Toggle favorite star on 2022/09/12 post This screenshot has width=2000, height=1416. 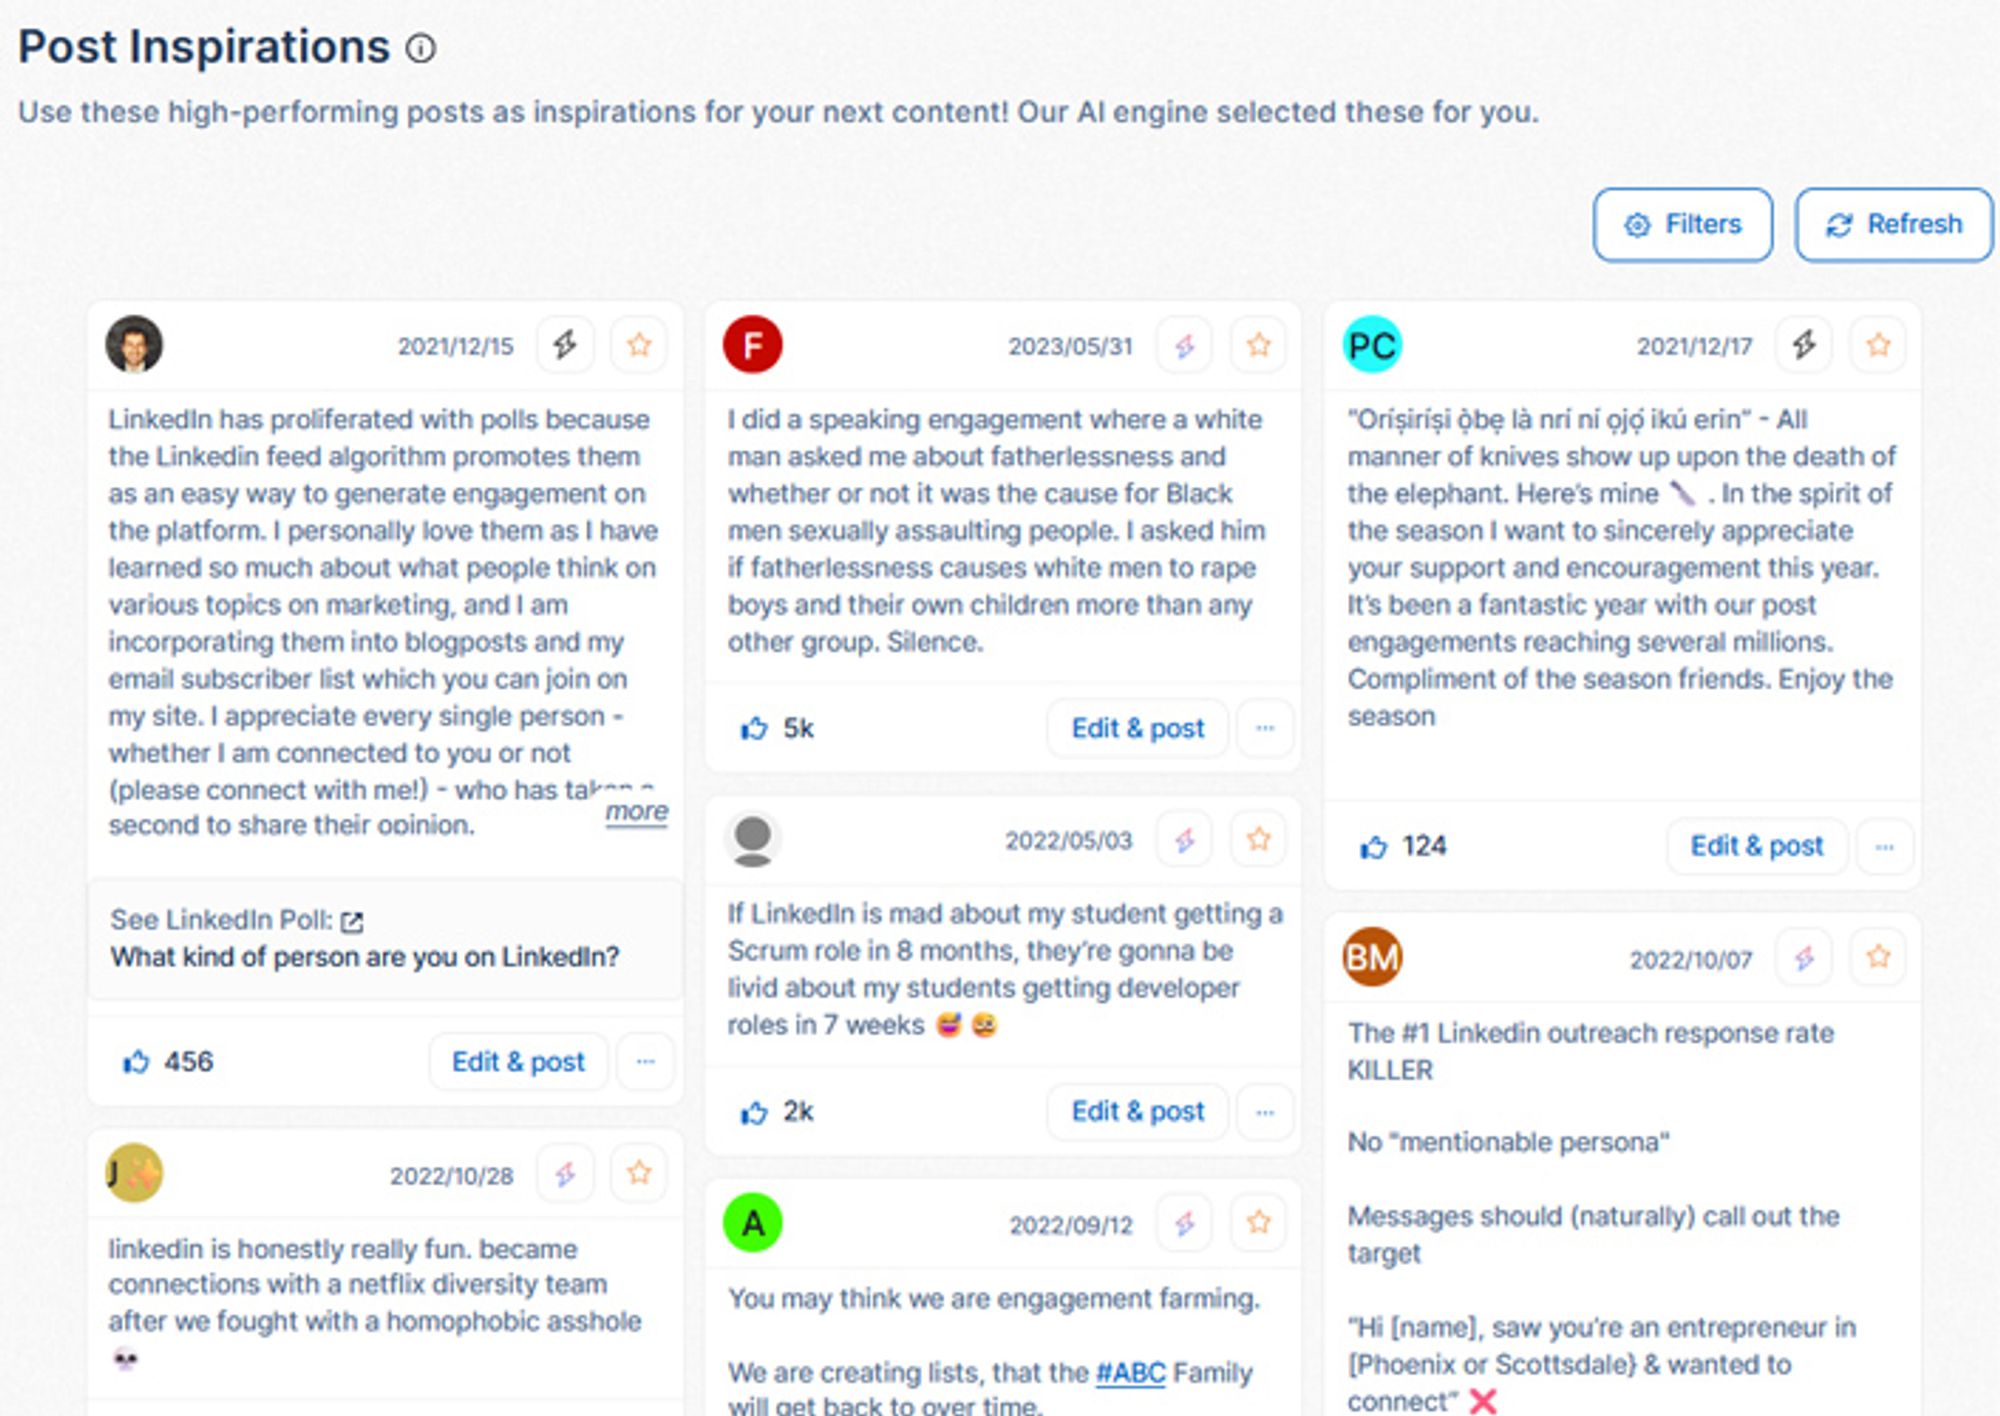pyautogui.click(x=1259, y=1222)
